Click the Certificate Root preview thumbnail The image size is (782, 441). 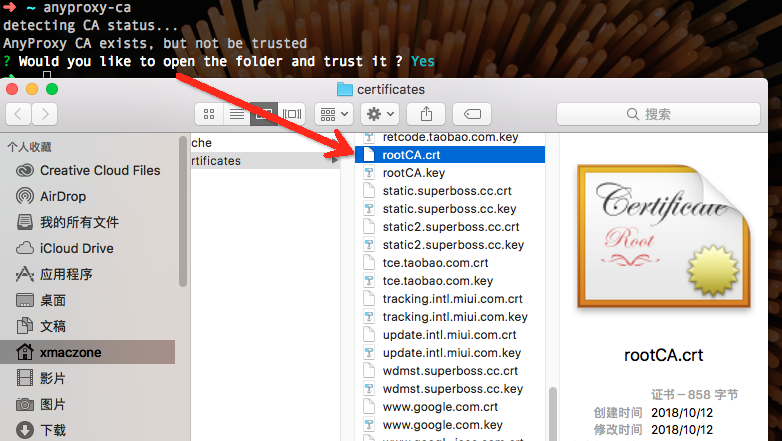(x=664, y=236)
